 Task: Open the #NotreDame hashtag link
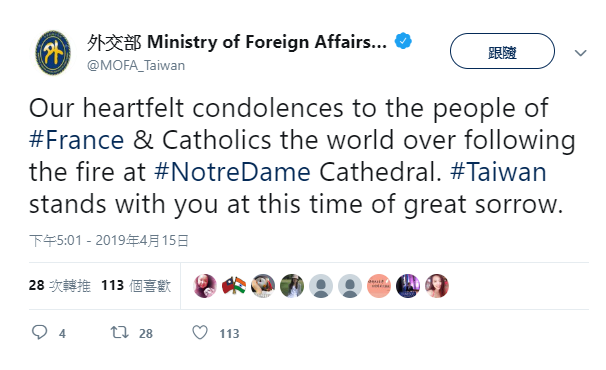pyautogui.click(x=232, y=172)
